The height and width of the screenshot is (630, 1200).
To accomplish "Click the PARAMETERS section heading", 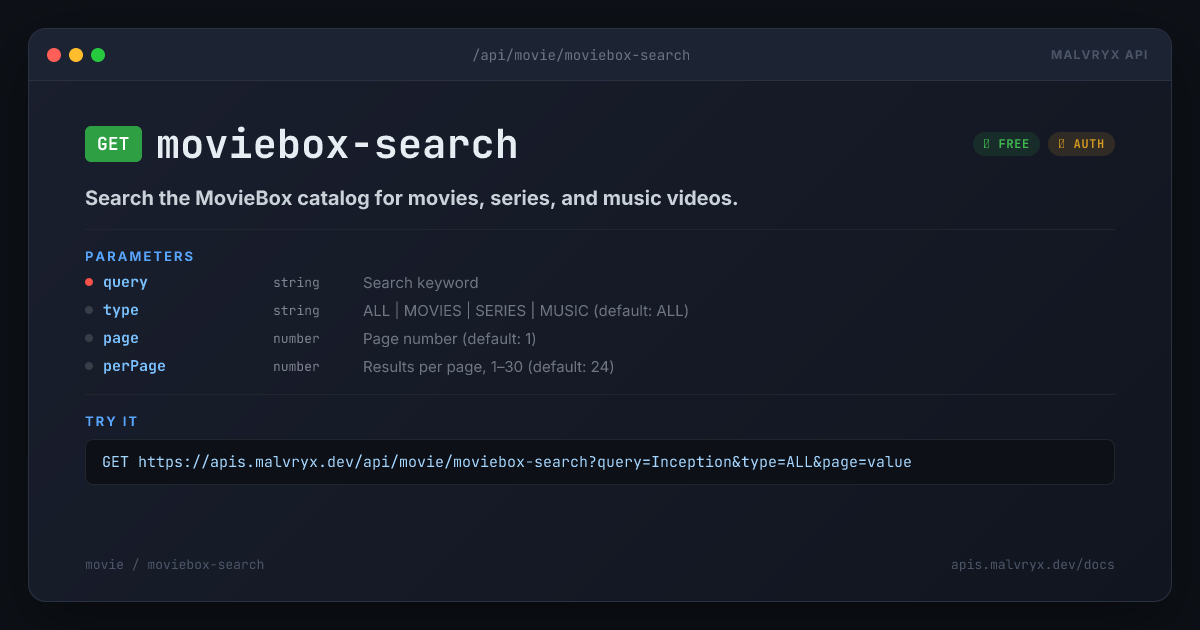I will pos(140,257).
